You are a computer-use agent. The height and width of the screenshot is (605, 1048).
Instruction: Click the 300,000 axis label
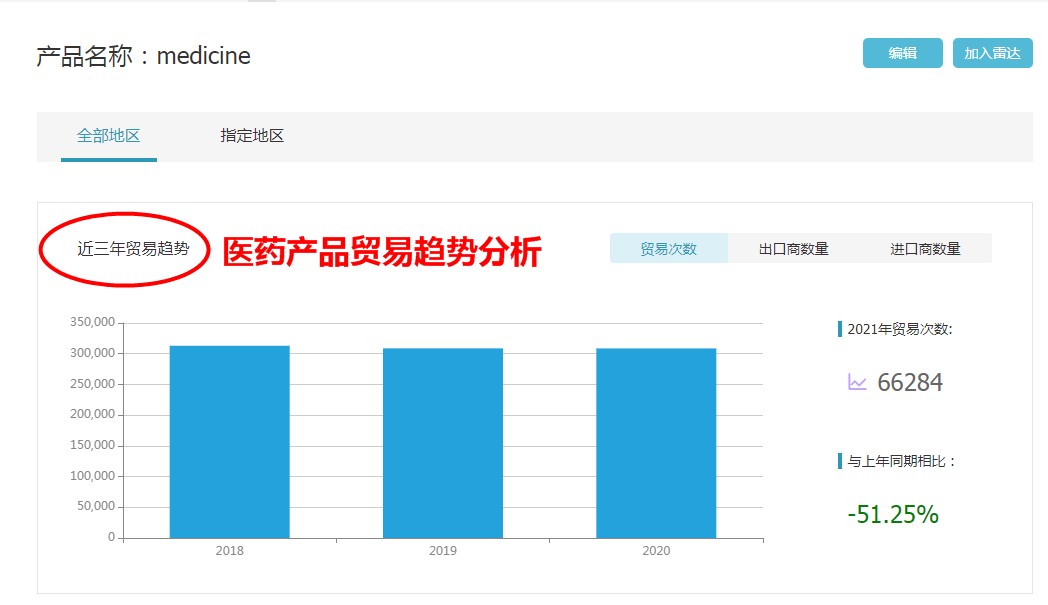(92, 353)
